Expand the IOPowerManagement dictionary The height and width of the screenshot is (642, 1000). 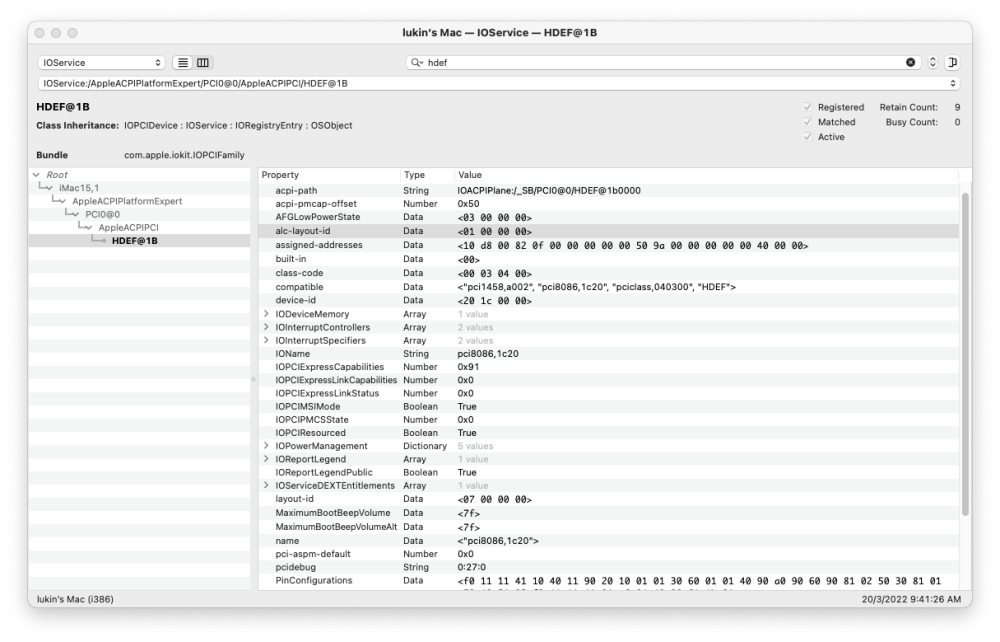coord(267,446)
